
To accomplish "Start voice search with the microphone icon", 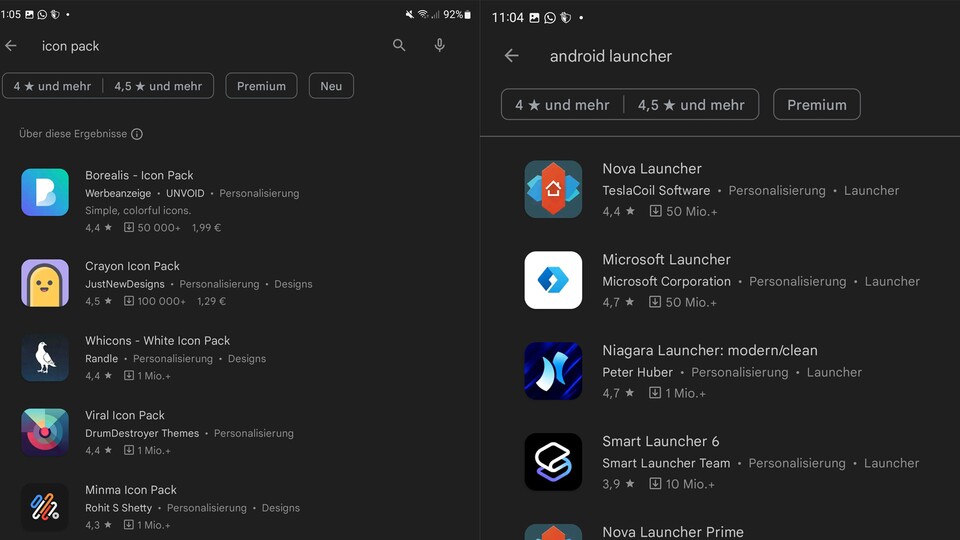I will pos(440,45).
